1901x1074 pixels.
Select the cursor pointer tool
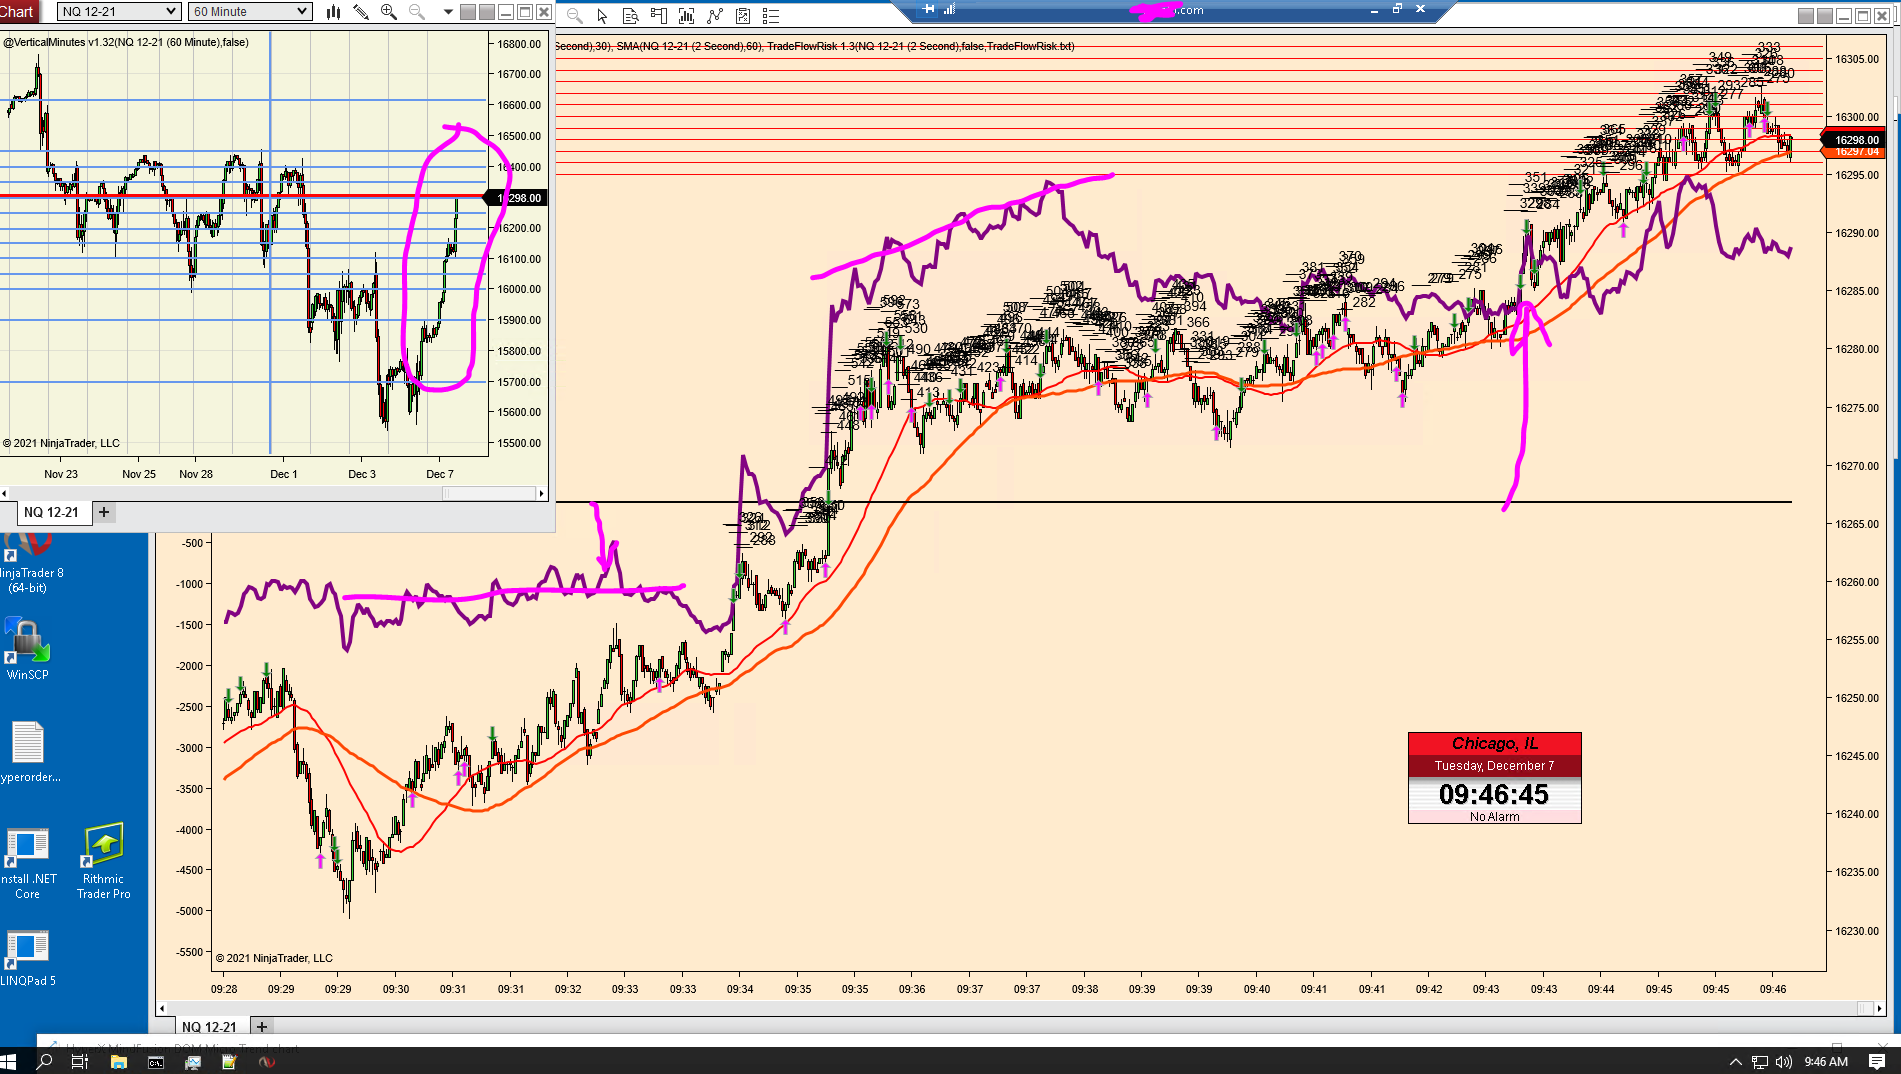(602, 16)
